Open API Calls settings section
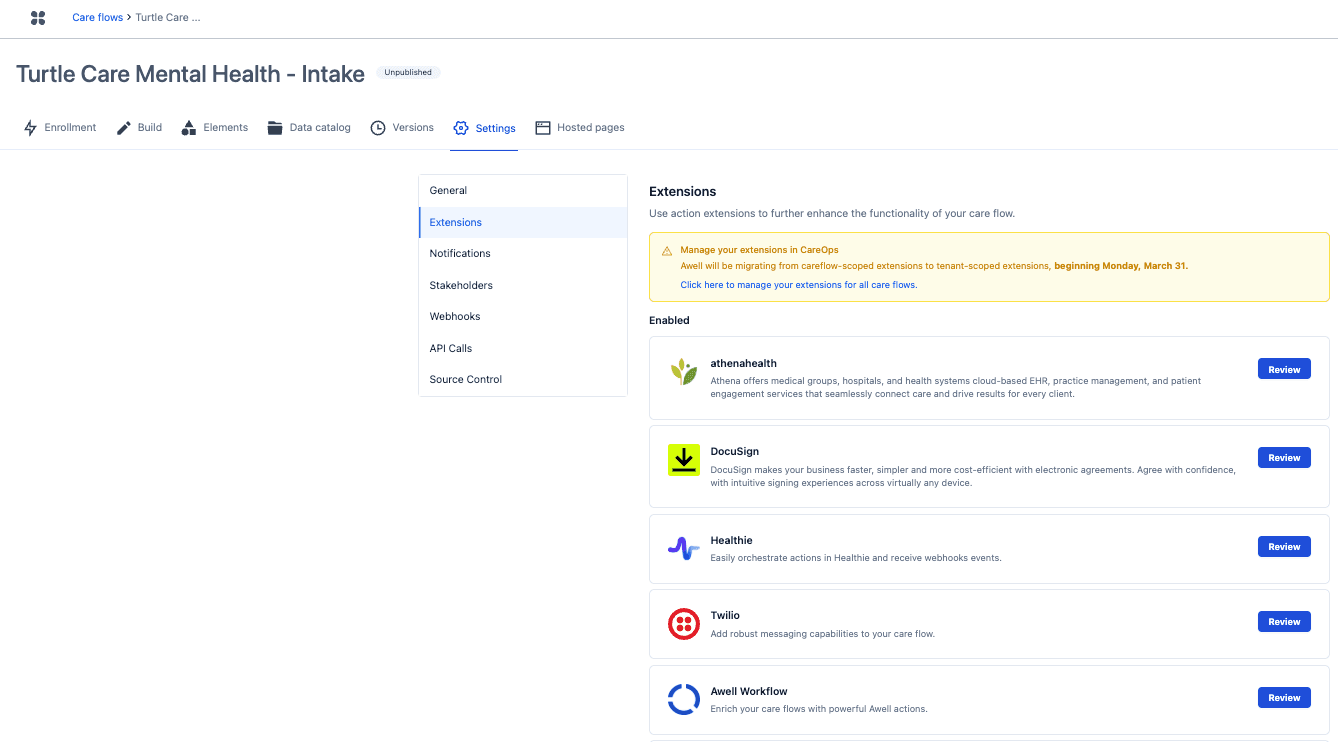Screen dimensions: 1338x742 coord(523,348)
